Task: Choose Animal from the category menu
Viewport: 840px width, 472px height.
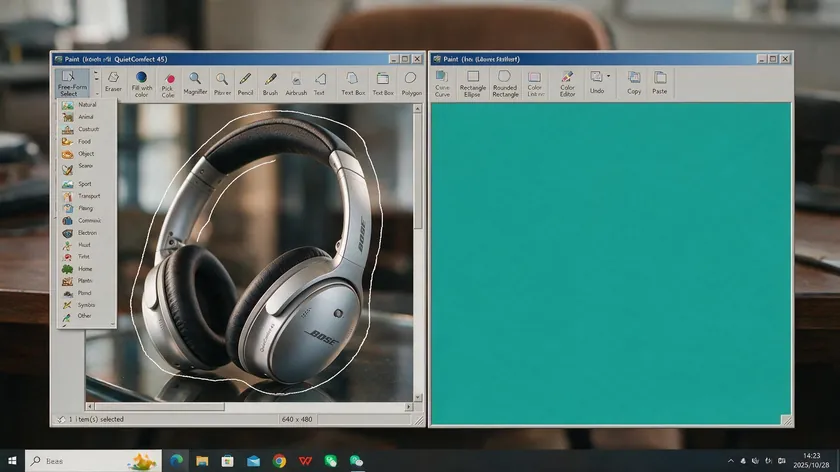Action: pyautogui.click(x=86, y=117)
